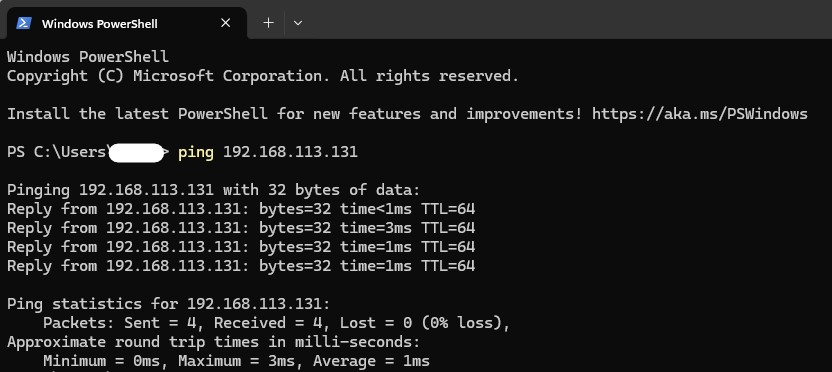Click the reply line showing time<1ms
The width and height of the screenshot is (832, 372).
pyautogui.click(x=241, y=209)
